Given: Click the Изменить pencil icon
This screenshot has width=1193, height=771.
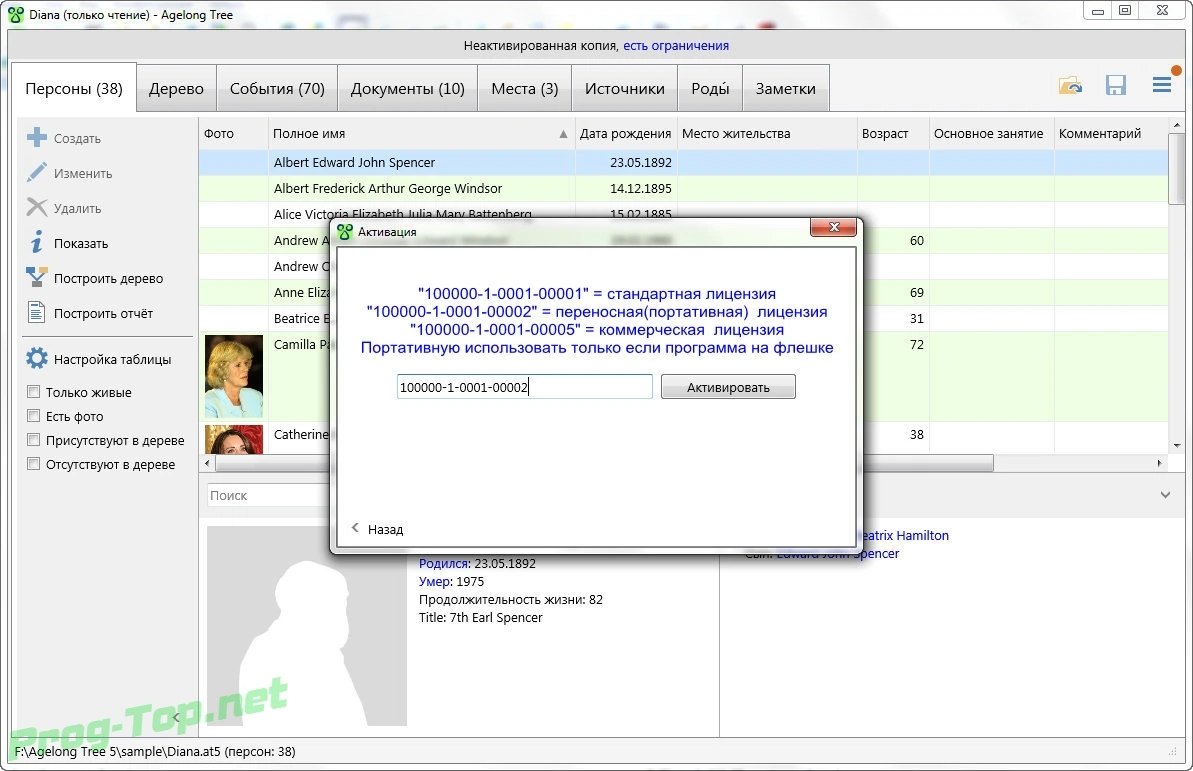Looking at the screenshot, I should click(37, 173).
